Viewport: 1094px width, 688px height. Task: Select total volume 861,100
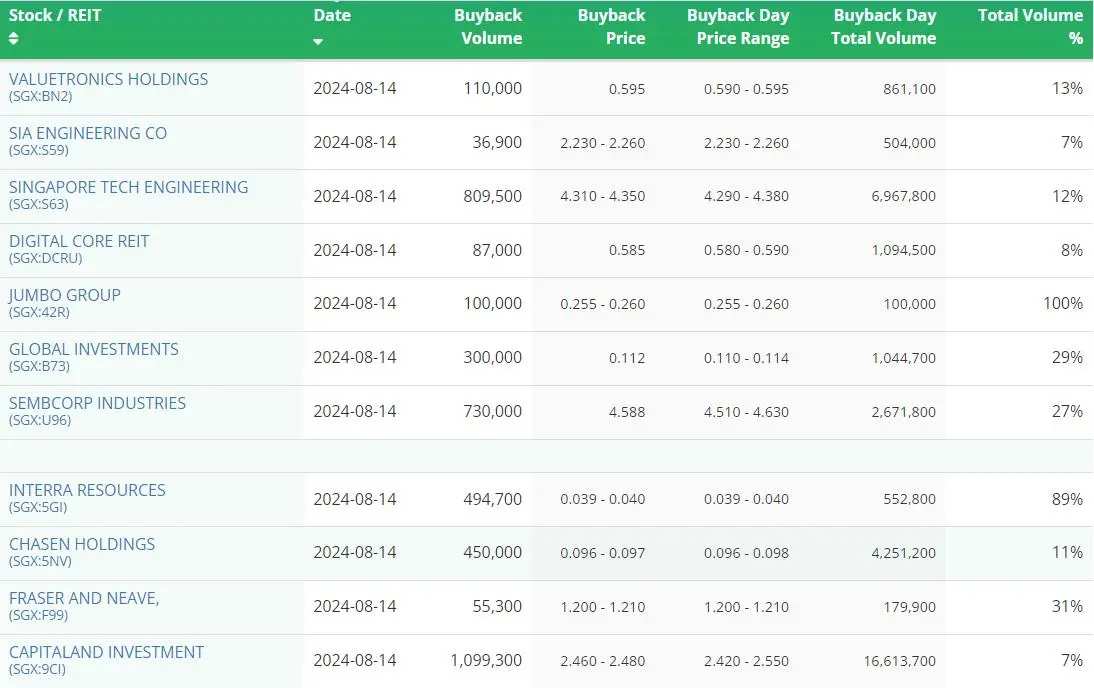point(909,89)
